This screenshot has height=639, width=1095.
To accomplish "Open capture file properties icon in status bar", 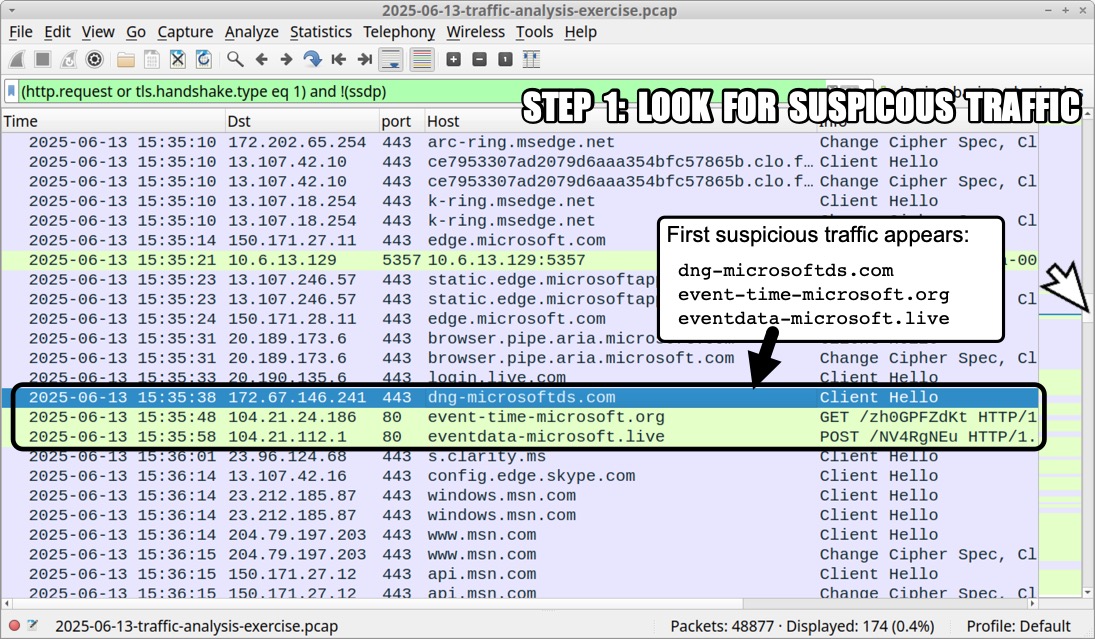I will [x=33, y=626].
